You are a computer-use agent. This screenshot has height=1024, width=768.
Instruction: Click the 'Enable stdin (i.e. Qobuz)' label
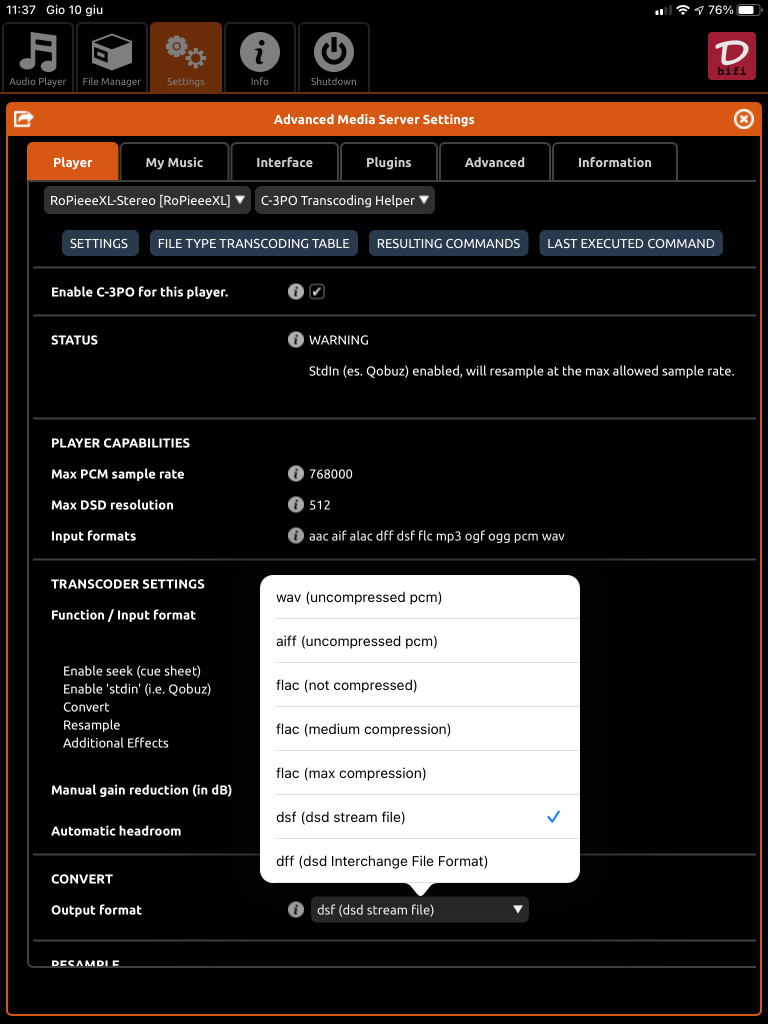pyautogui.click(x=137, y=688)
